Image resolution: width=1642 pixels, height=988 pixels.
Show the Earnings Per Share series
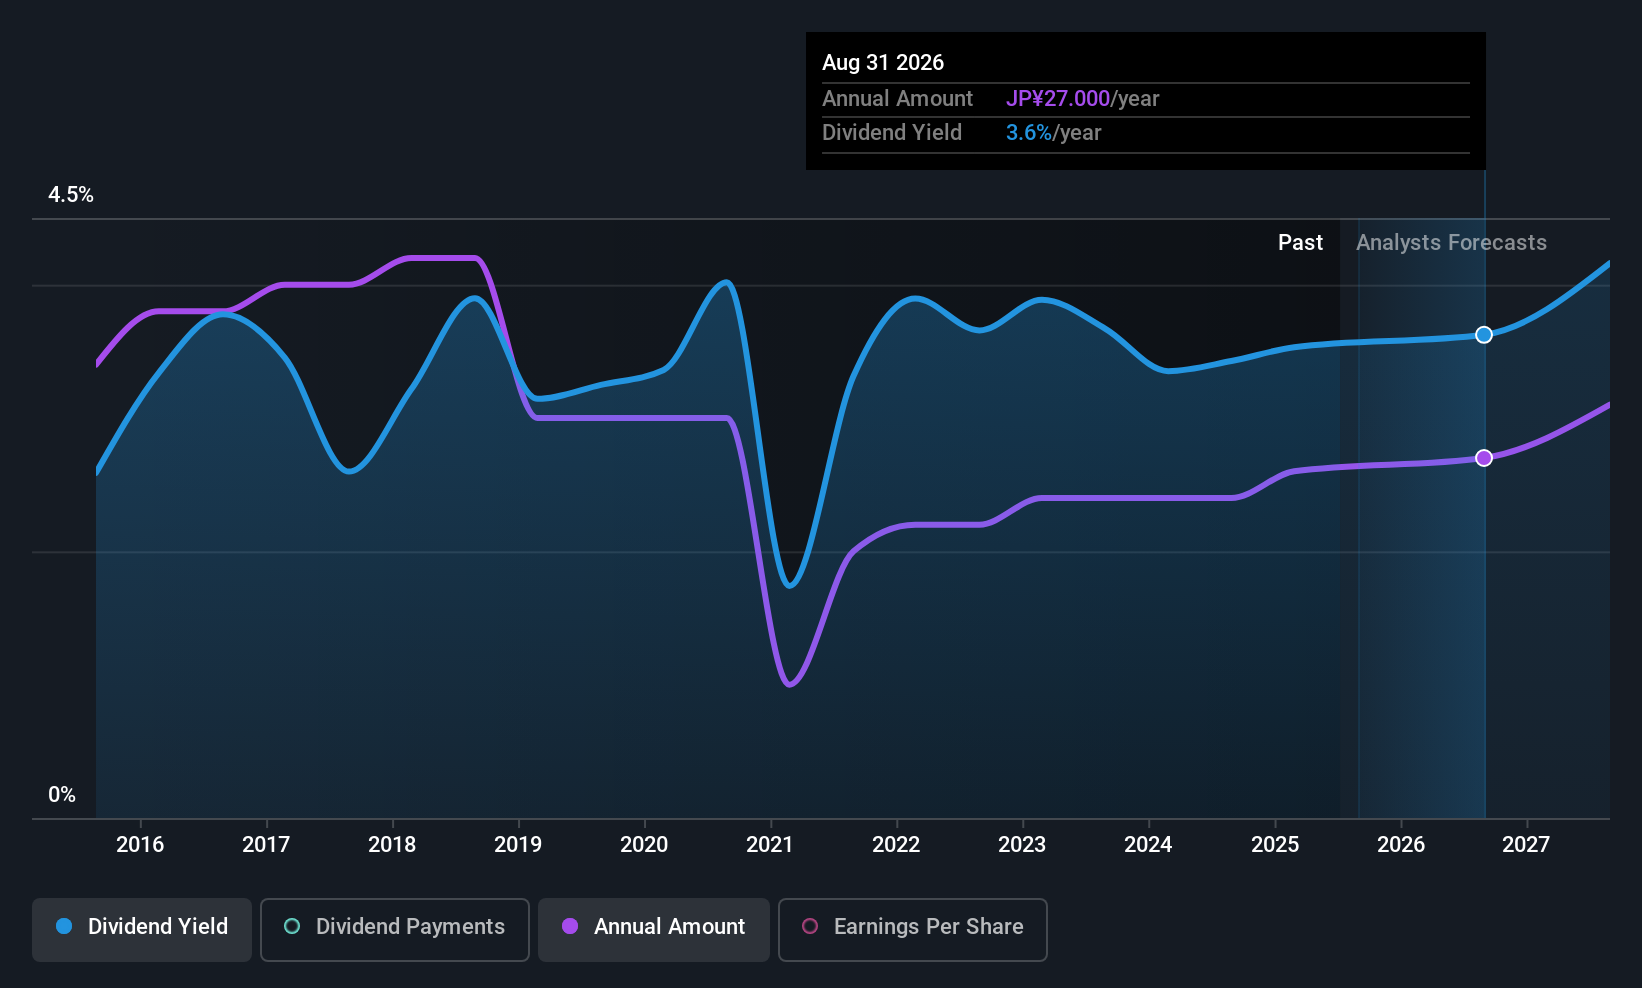(913, 930)
